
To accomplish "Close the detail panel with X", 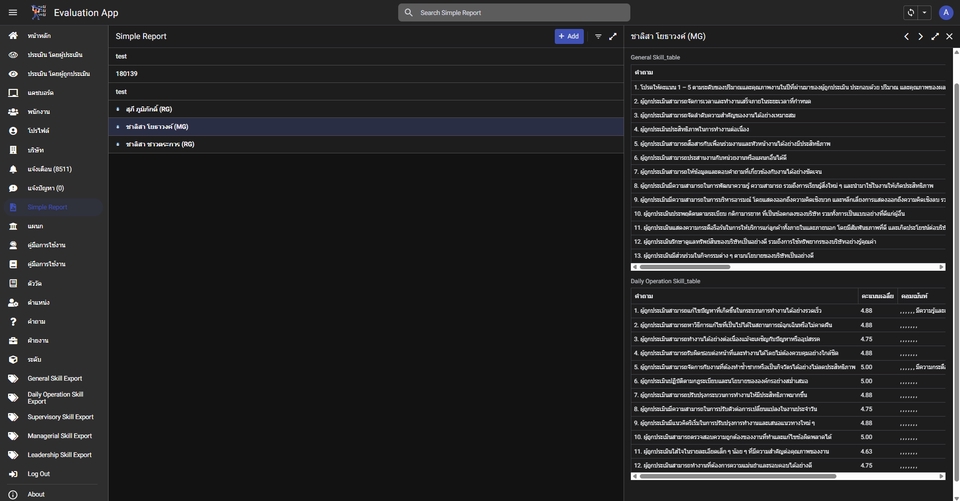I will click(949, 36).
